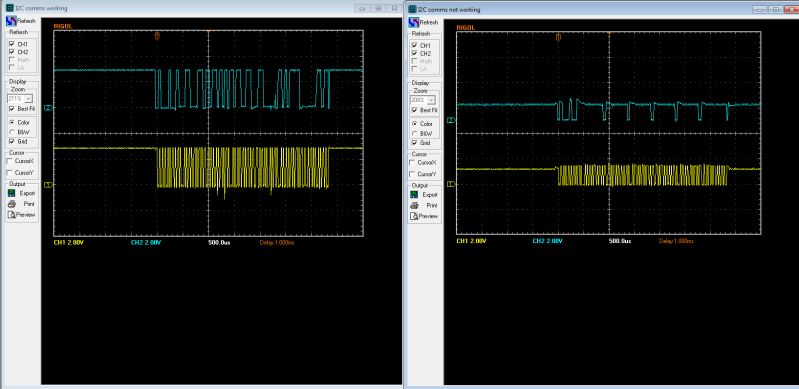Enable CursorX in 'I2C comms working' window

click(10, 161)
